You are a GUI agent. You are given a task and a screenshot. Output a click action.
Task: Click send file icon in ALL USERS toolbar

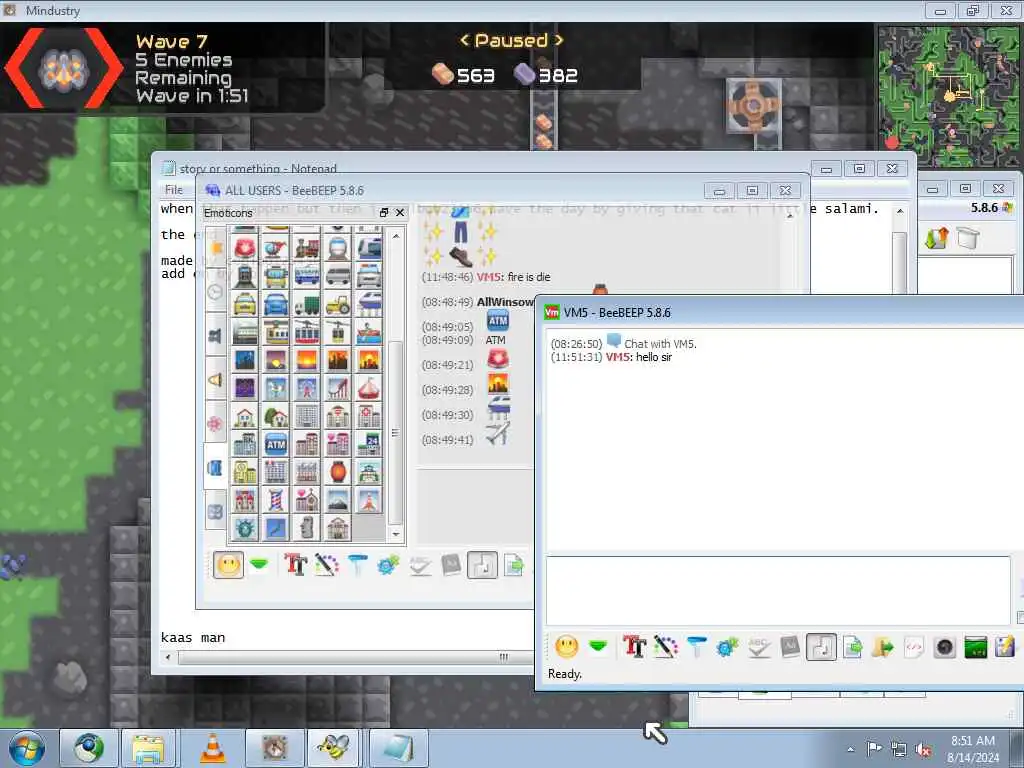pyautogui.click(x=514, y=564)
